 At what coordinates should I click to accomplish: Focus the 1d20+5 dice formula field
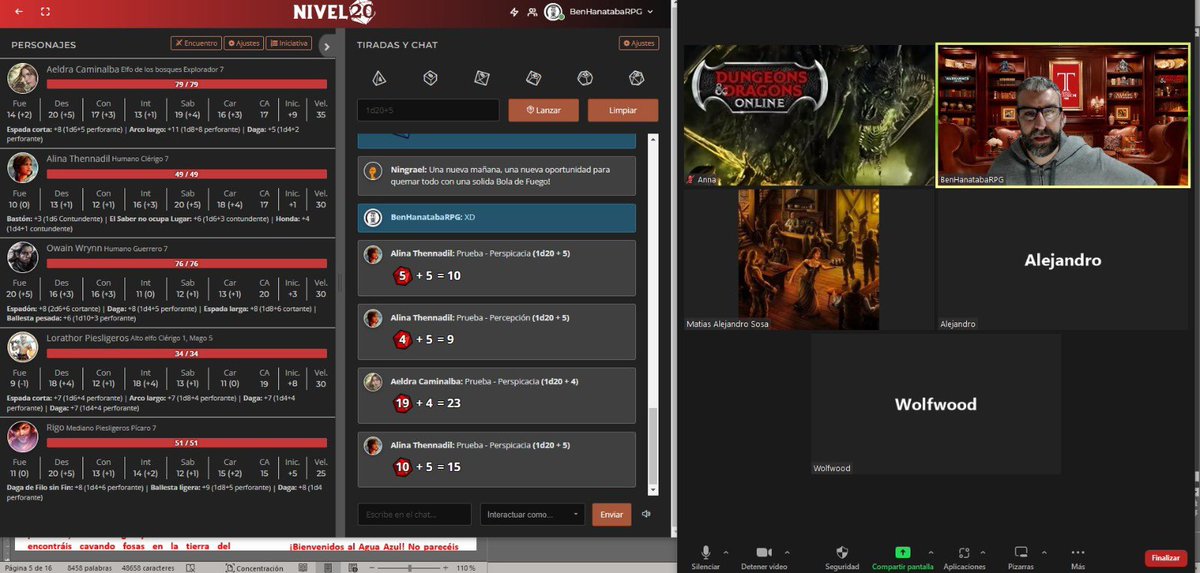(428, 110)
